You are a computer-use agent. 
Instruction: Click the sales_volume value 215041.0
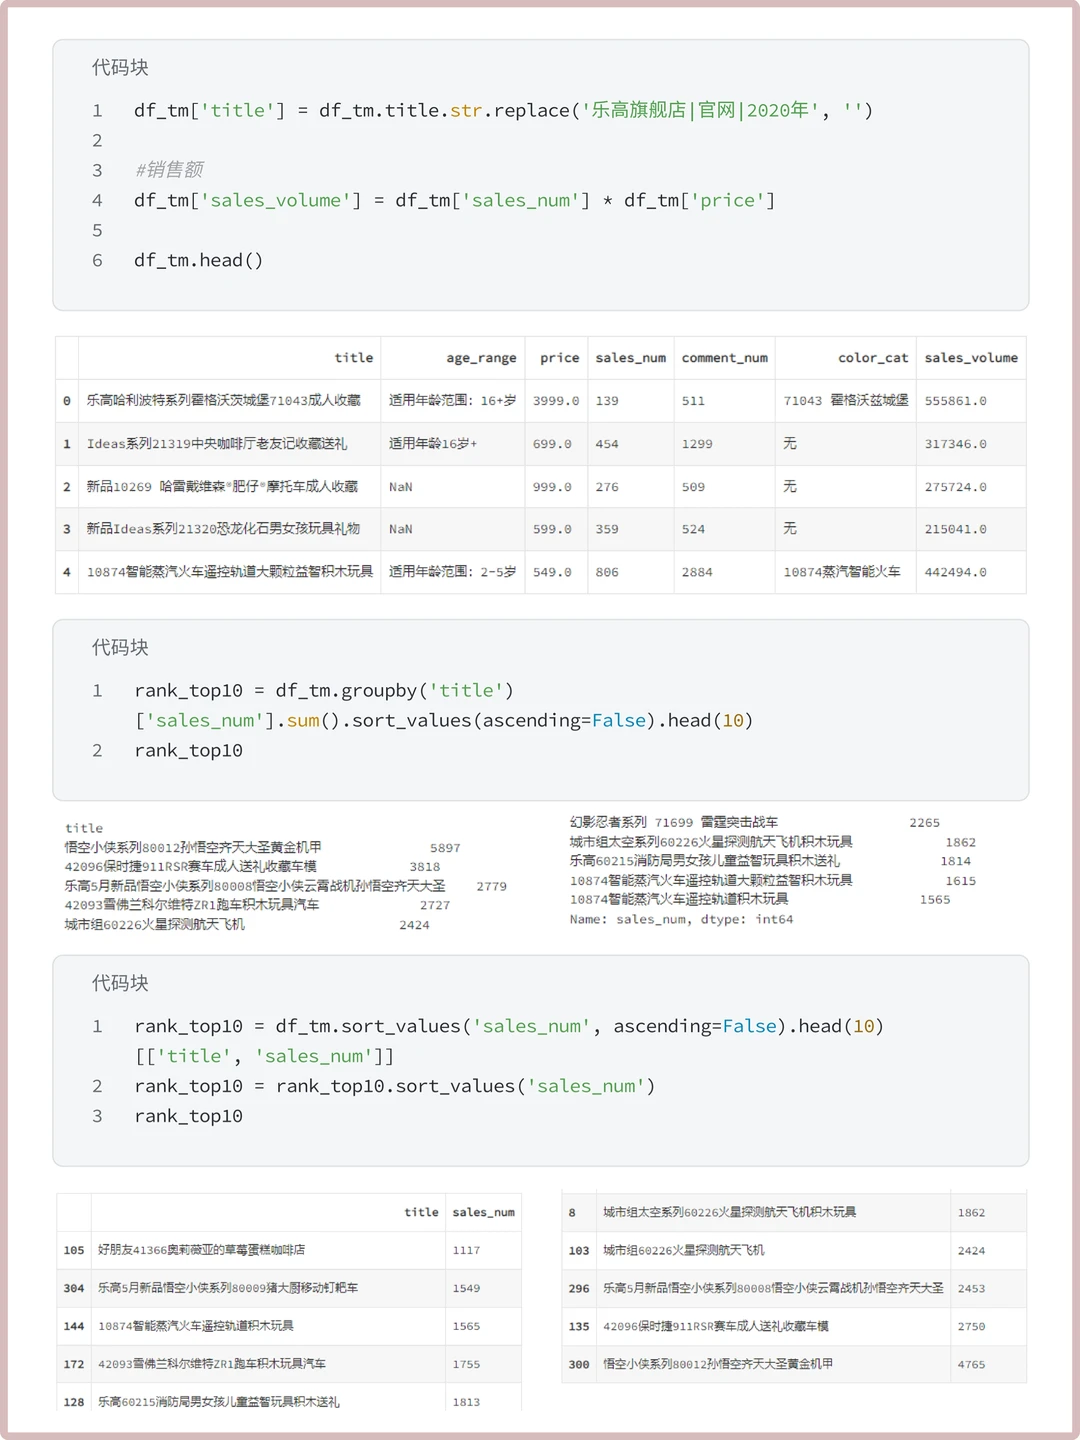pyautogui.click(x=955, y=529)
